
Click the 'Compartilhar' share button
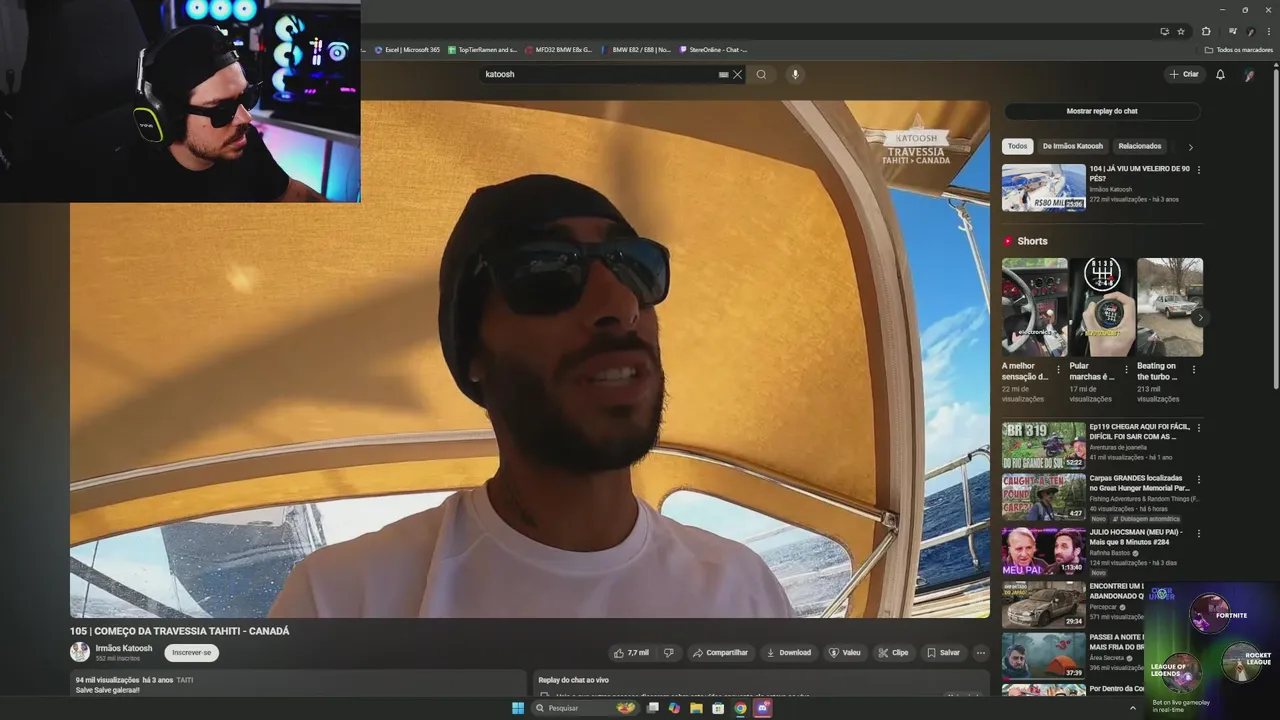point(720,652)
